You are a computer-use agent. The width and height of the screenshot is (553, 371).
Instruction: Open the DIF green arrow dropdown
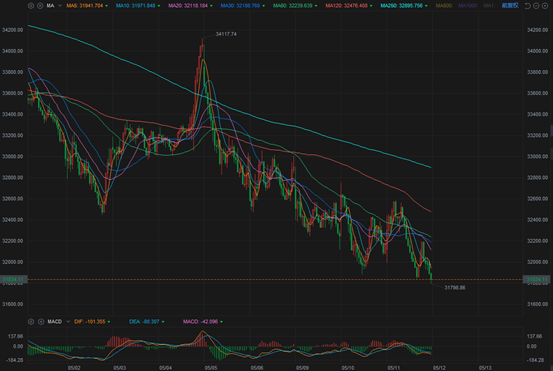click(109, 322)
